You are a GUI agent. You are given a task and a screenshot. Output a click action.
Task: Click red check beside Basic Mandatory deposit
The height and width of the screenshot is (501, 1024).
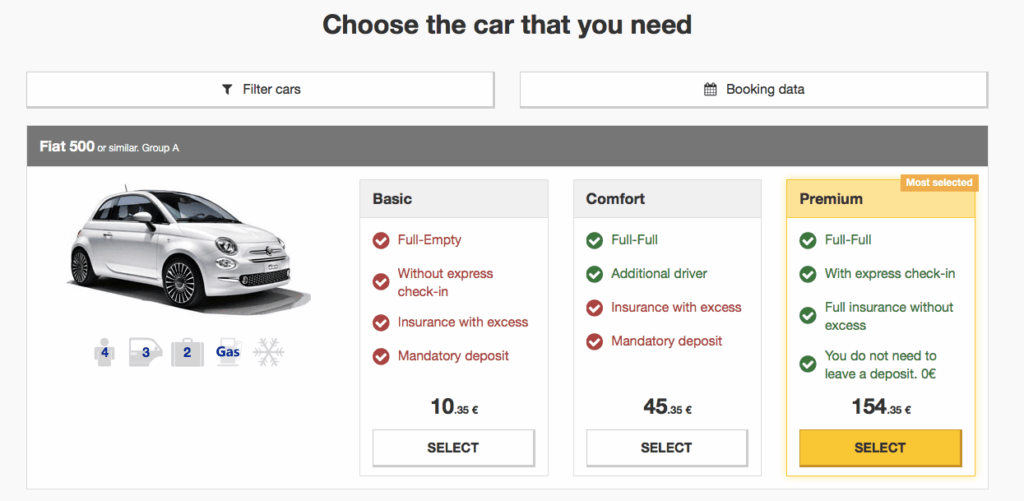[381, 356]
